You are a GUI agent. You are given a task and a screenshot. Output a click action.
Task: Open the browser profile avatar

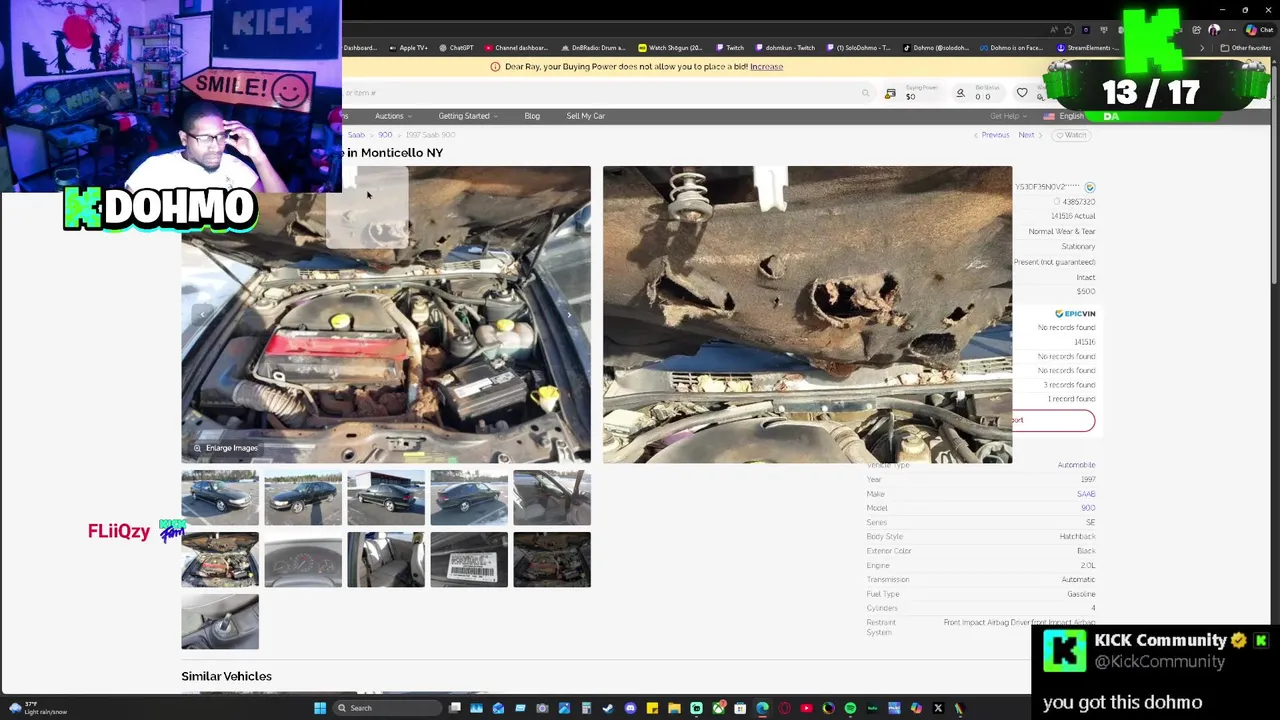pyautogui.click(x=1214, y=30)
